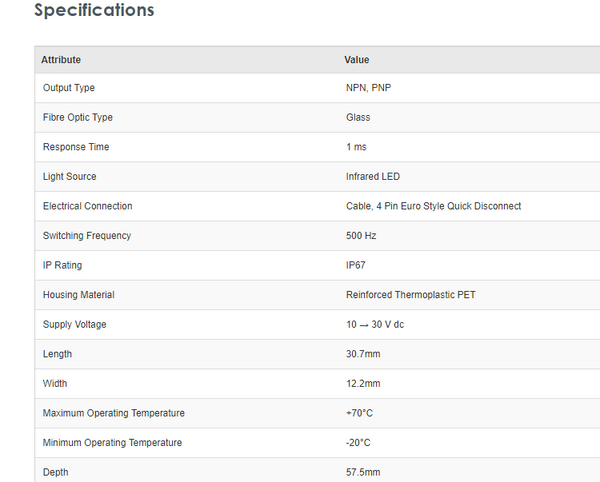This screenshot has width=600, height=482.
Task: Click the Attribute column header
Action: (61, 60)
